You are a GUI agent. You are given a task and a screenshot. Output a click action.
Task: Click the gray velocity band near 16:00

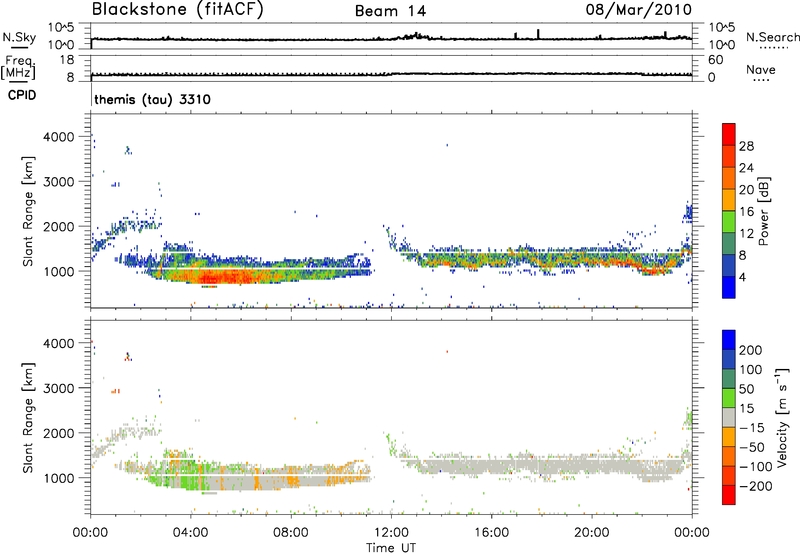pyautogui.click(x=491, y=465)
